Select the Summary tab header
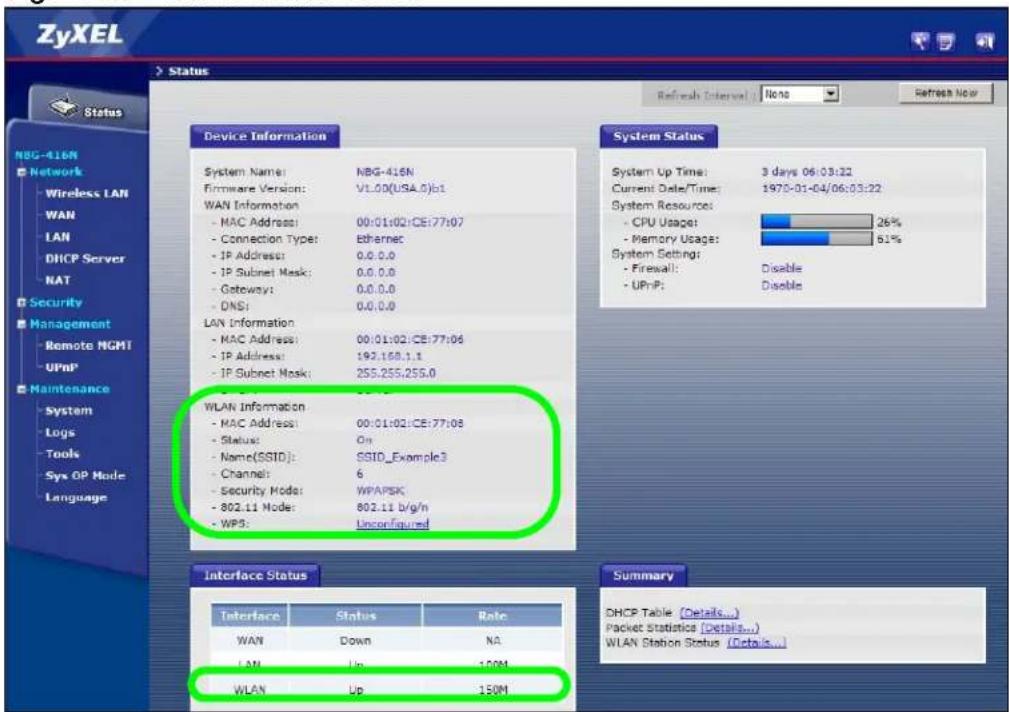Image resolution: width=1009 pixels, height=712 pixels. coord(643,576)
